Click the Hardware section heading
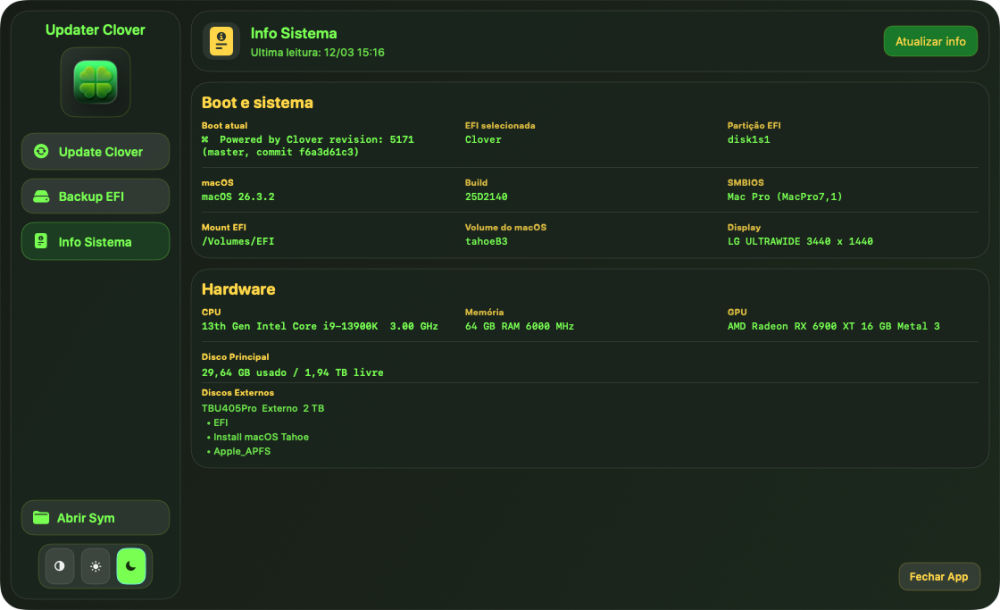 [x=239, y=289]
